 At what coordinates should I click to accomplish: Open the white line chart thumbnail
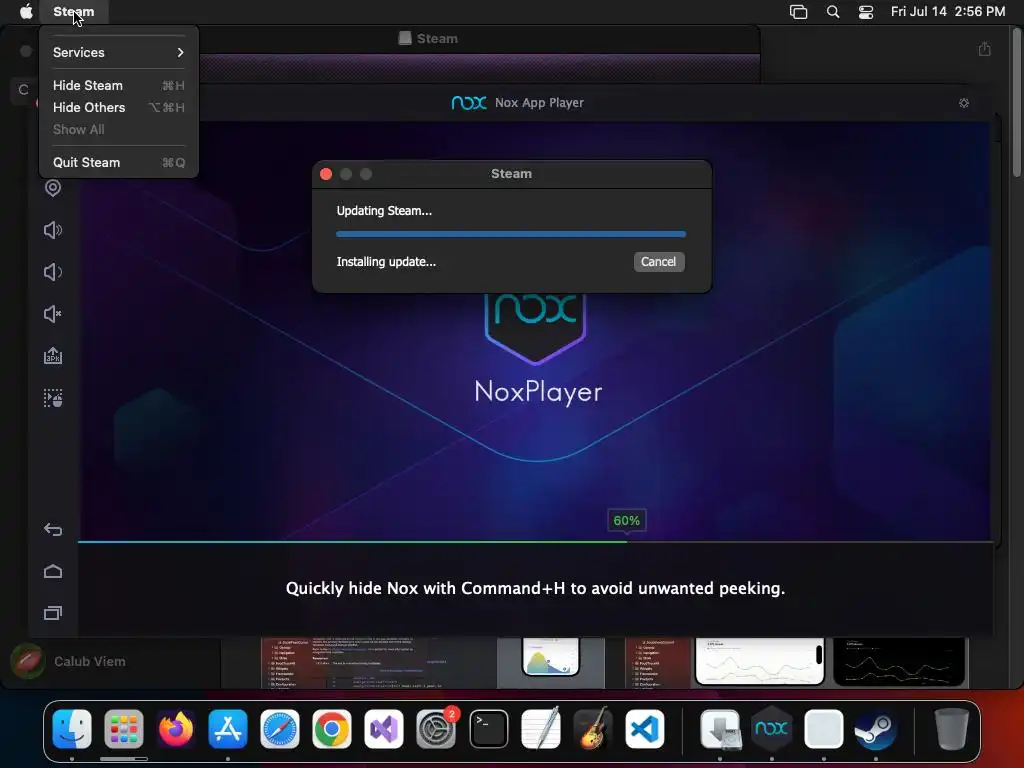(760, 661)
